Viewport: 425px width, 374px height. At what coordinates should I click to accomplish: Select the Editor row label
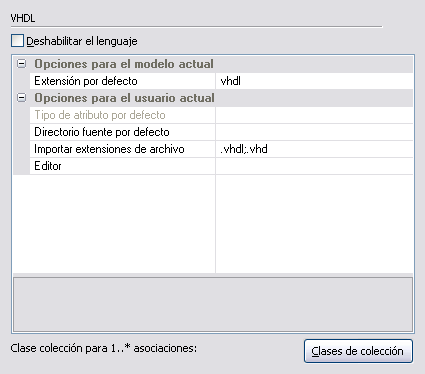point(122,166)
